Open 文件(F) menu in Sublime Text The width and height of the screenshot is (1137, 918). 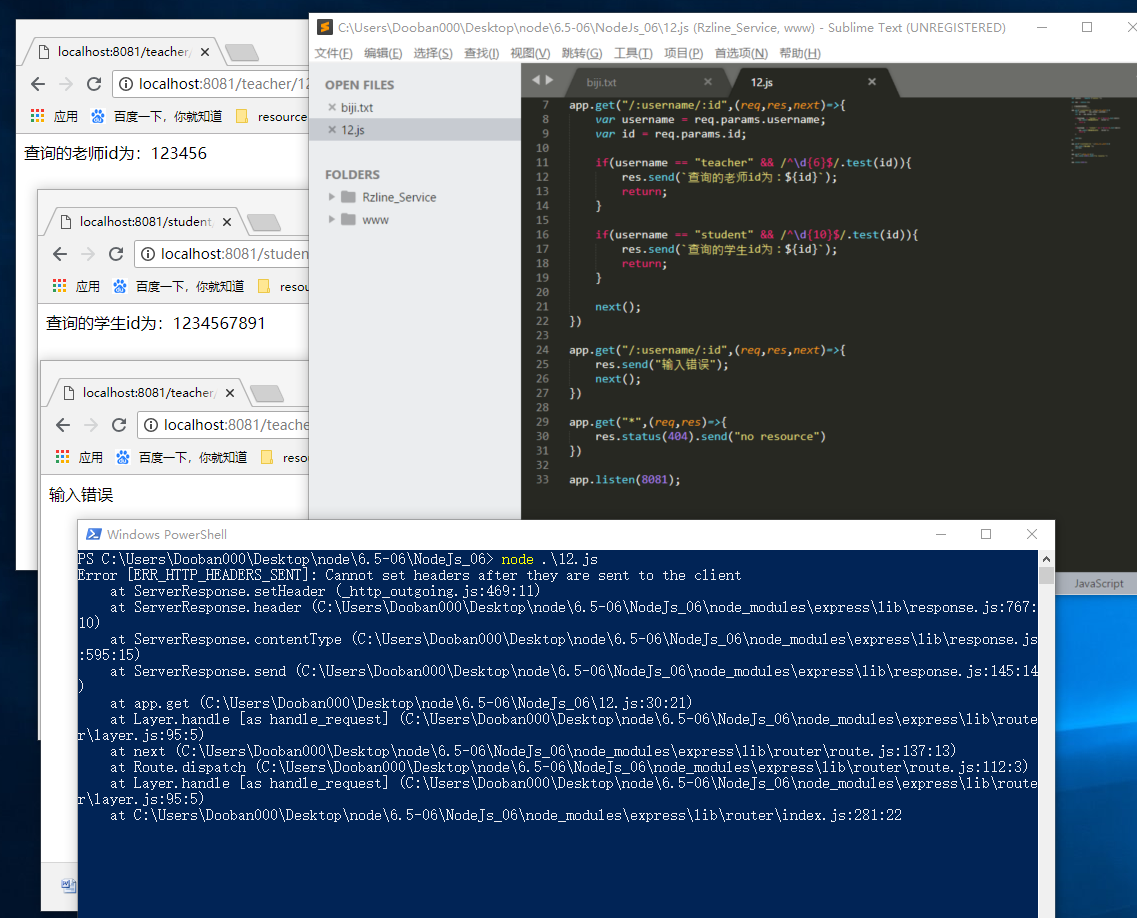[x=334, y=53]
